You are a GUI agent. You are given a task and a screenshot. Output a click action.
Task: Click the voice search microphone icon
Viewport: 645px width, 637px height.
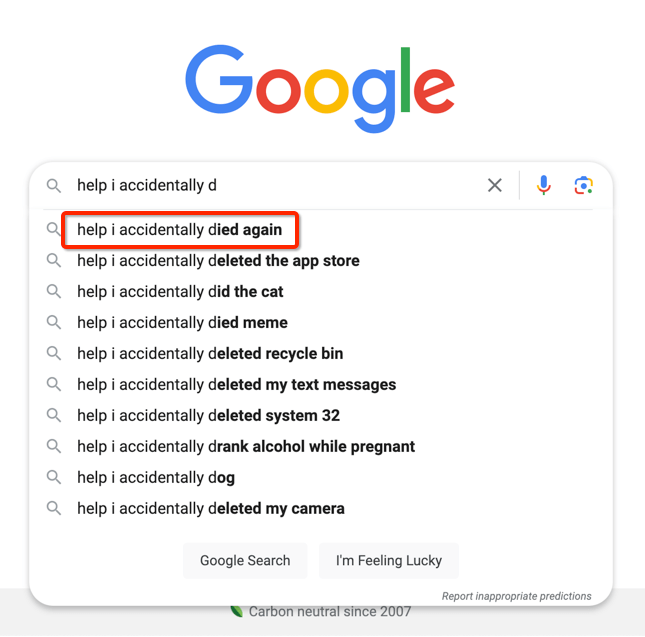(543, 185)
